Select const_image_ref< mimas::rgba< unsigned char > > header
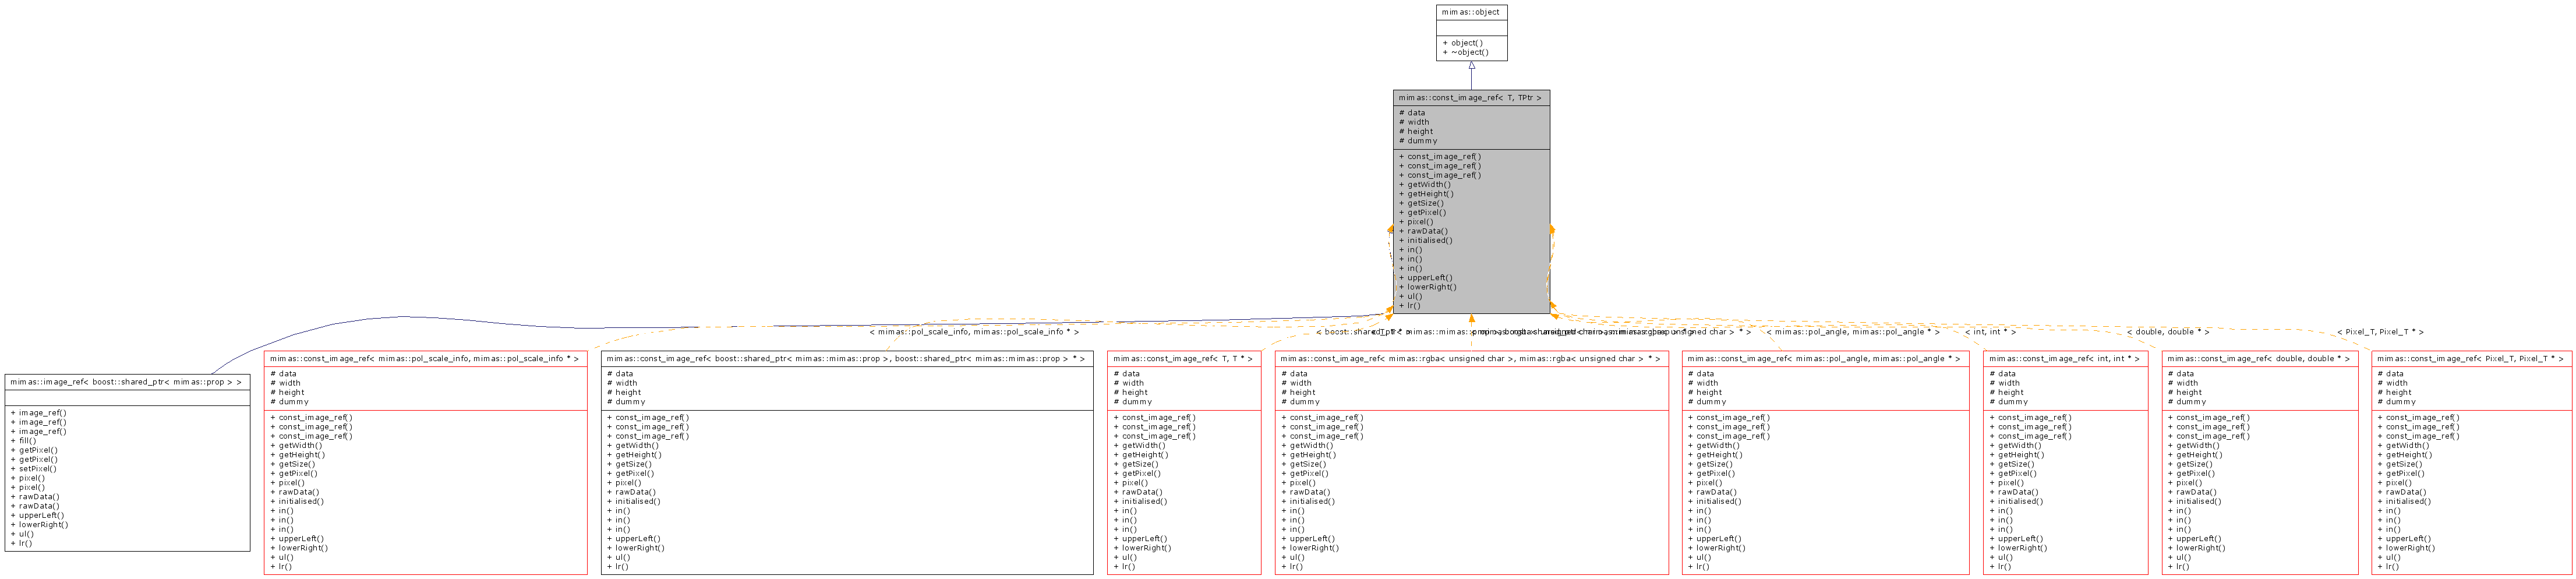The image size is (2576, 579). click(1470, 358)
